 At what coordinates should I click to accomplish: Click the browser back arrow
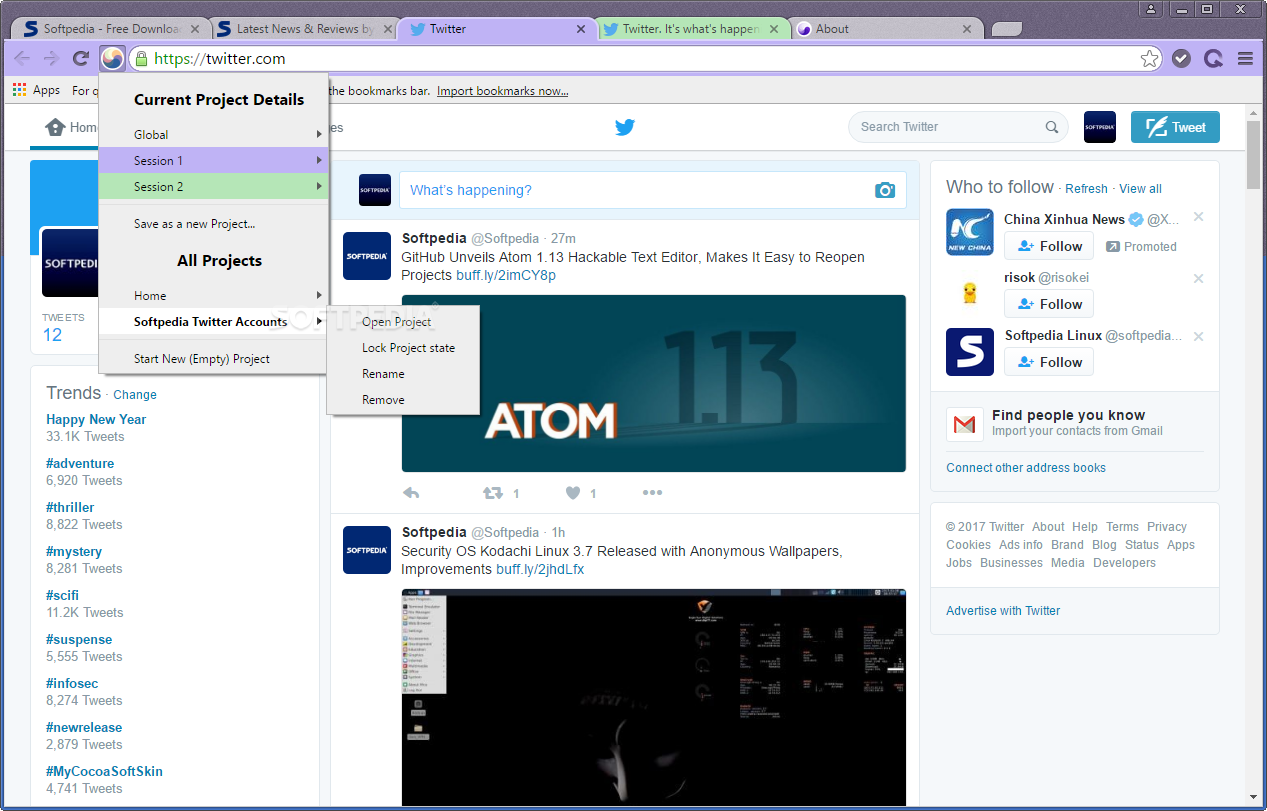22,59
